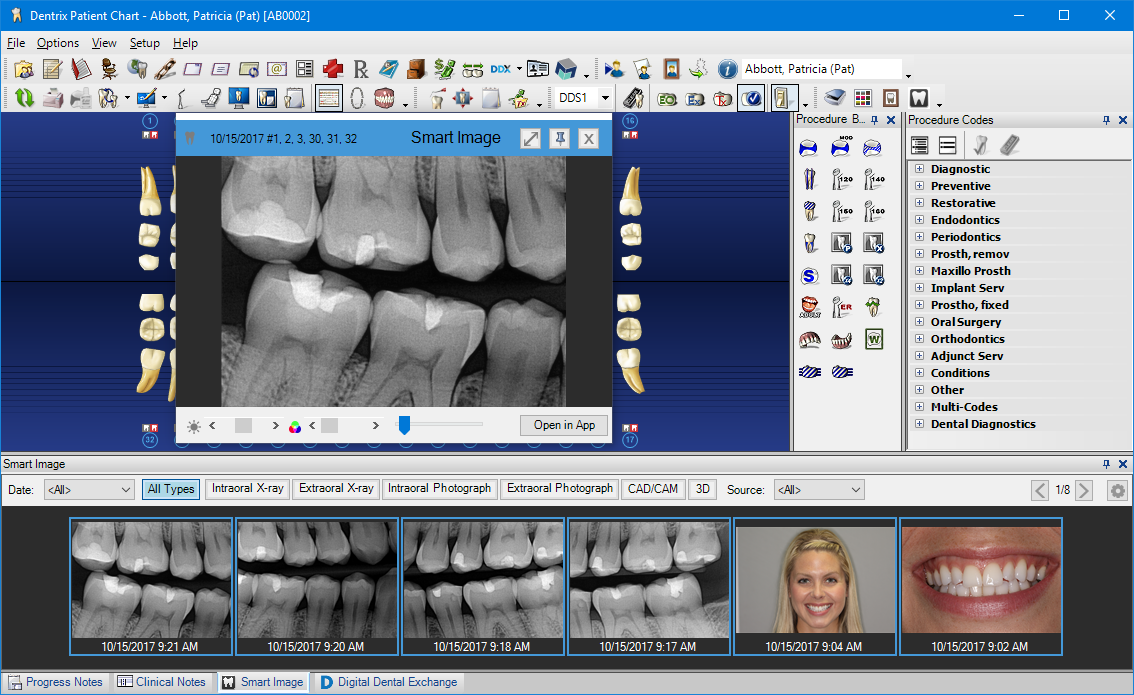Select the ER exam procedure button
The image size is (1134, 695).
(x=841, y=307)
